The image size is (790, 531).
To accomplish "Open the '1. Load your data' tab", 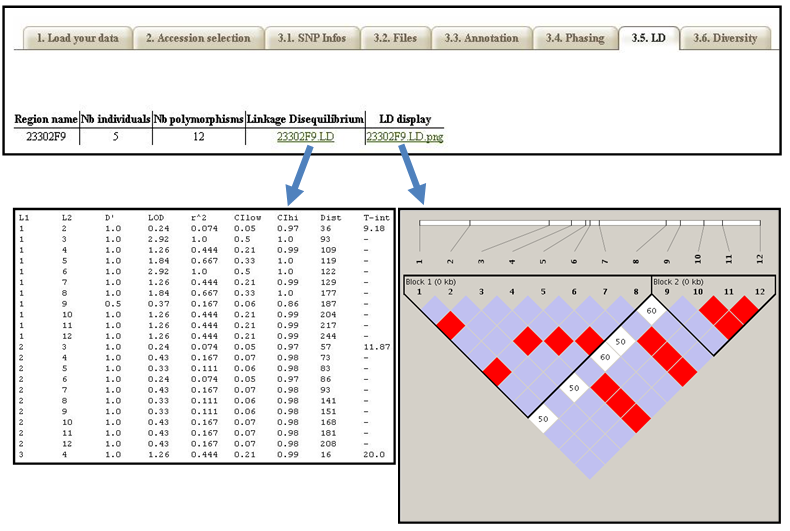I will [x=78, y=38].
